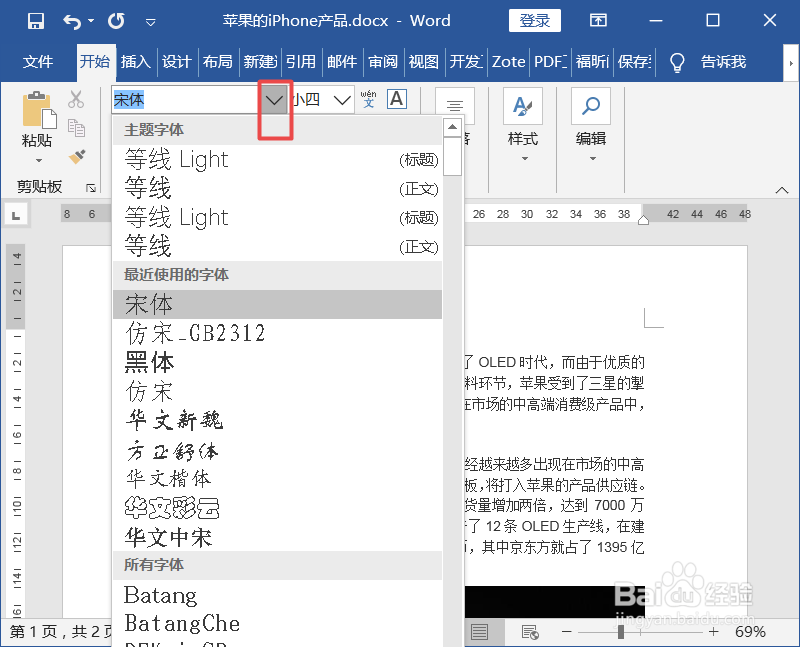The image size is (800, 647).
Task: Switch to the 布局 tab
Action: [x=218, y=62]
